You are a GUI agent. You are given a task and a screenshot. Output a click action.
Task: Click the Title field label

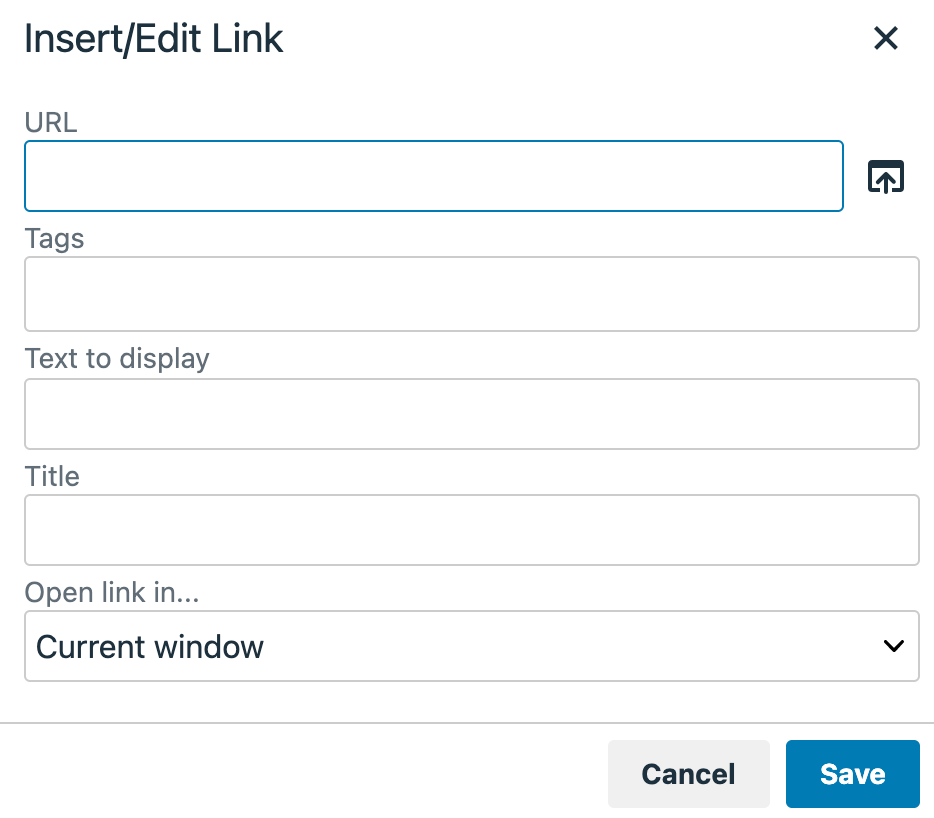coord(52,476)
